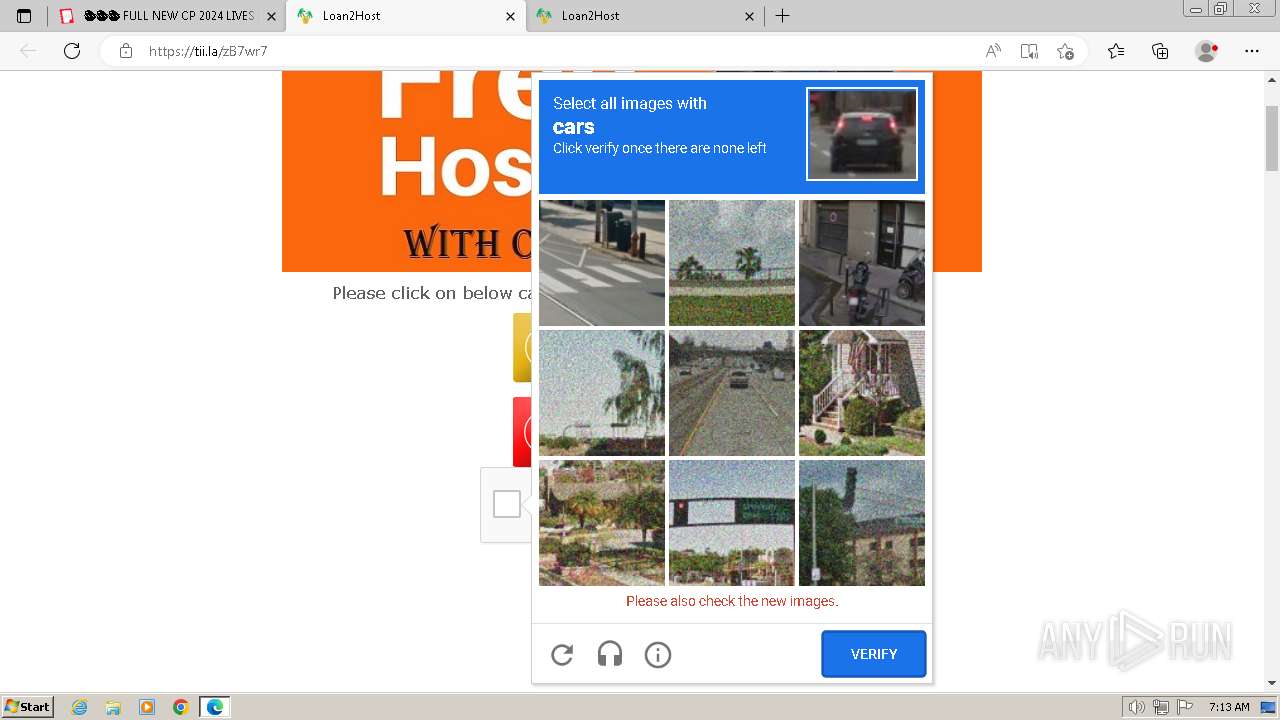This screenshot has width=1280, height=720.
Task: Click the VERIFY button
Action: (x=874, y=654)
